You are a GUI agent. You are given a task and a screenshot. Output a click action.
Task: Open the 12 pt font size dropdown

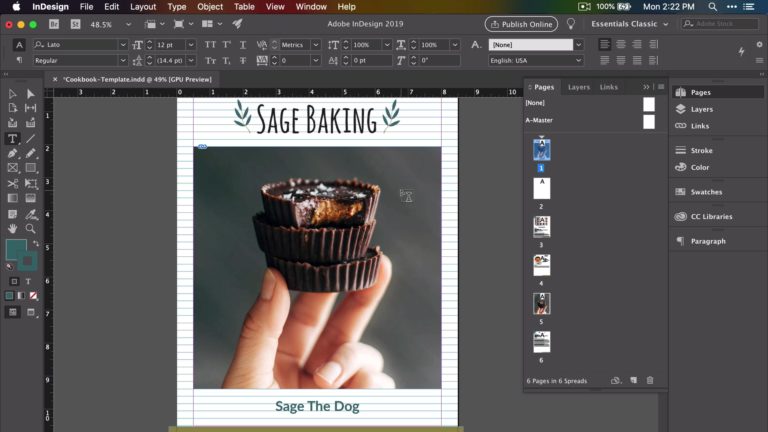pyautogui.click(x=191, y=45)
